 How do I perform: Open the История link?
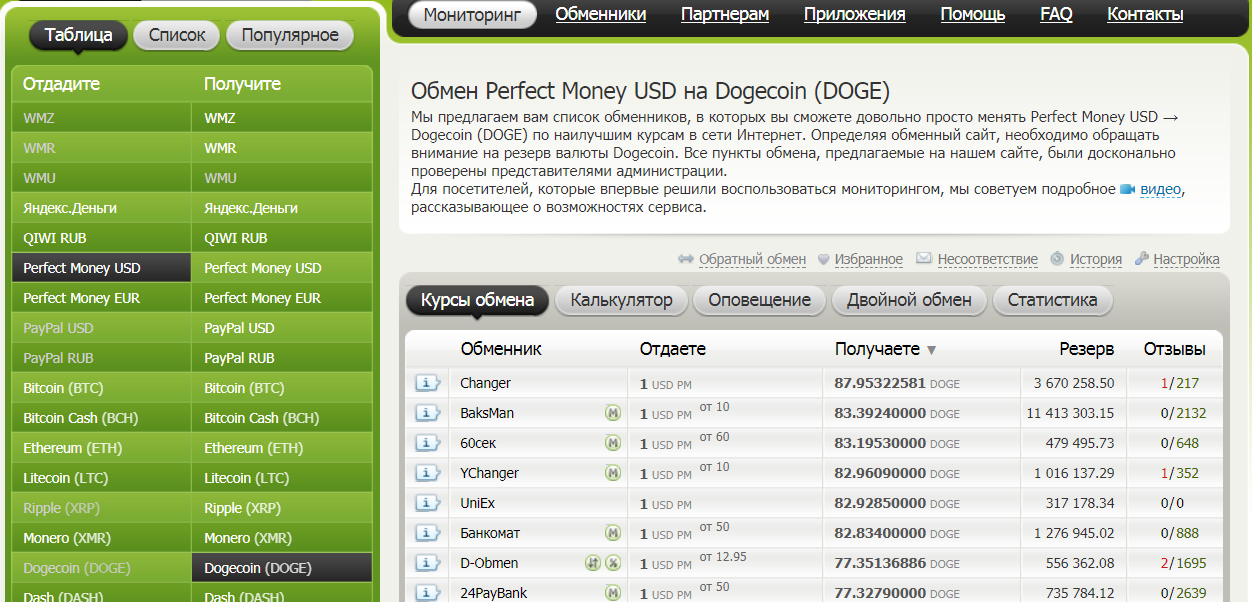click(1095, 259)
